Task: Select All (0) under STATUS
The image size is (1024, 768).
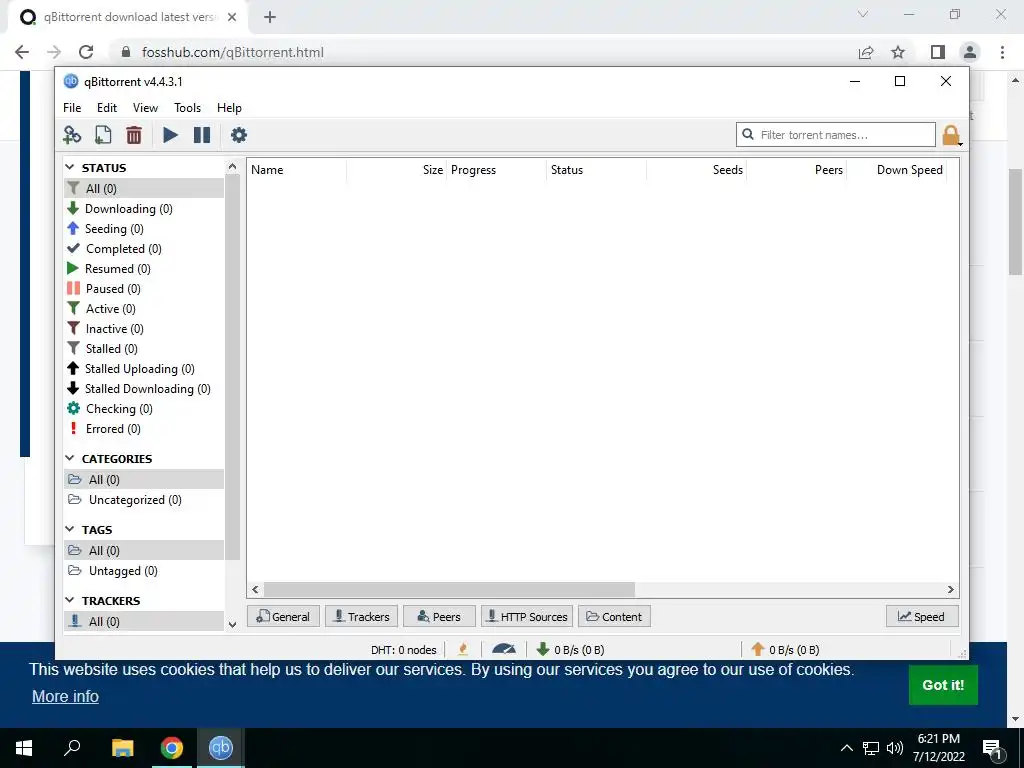Action: click(144, 189)
